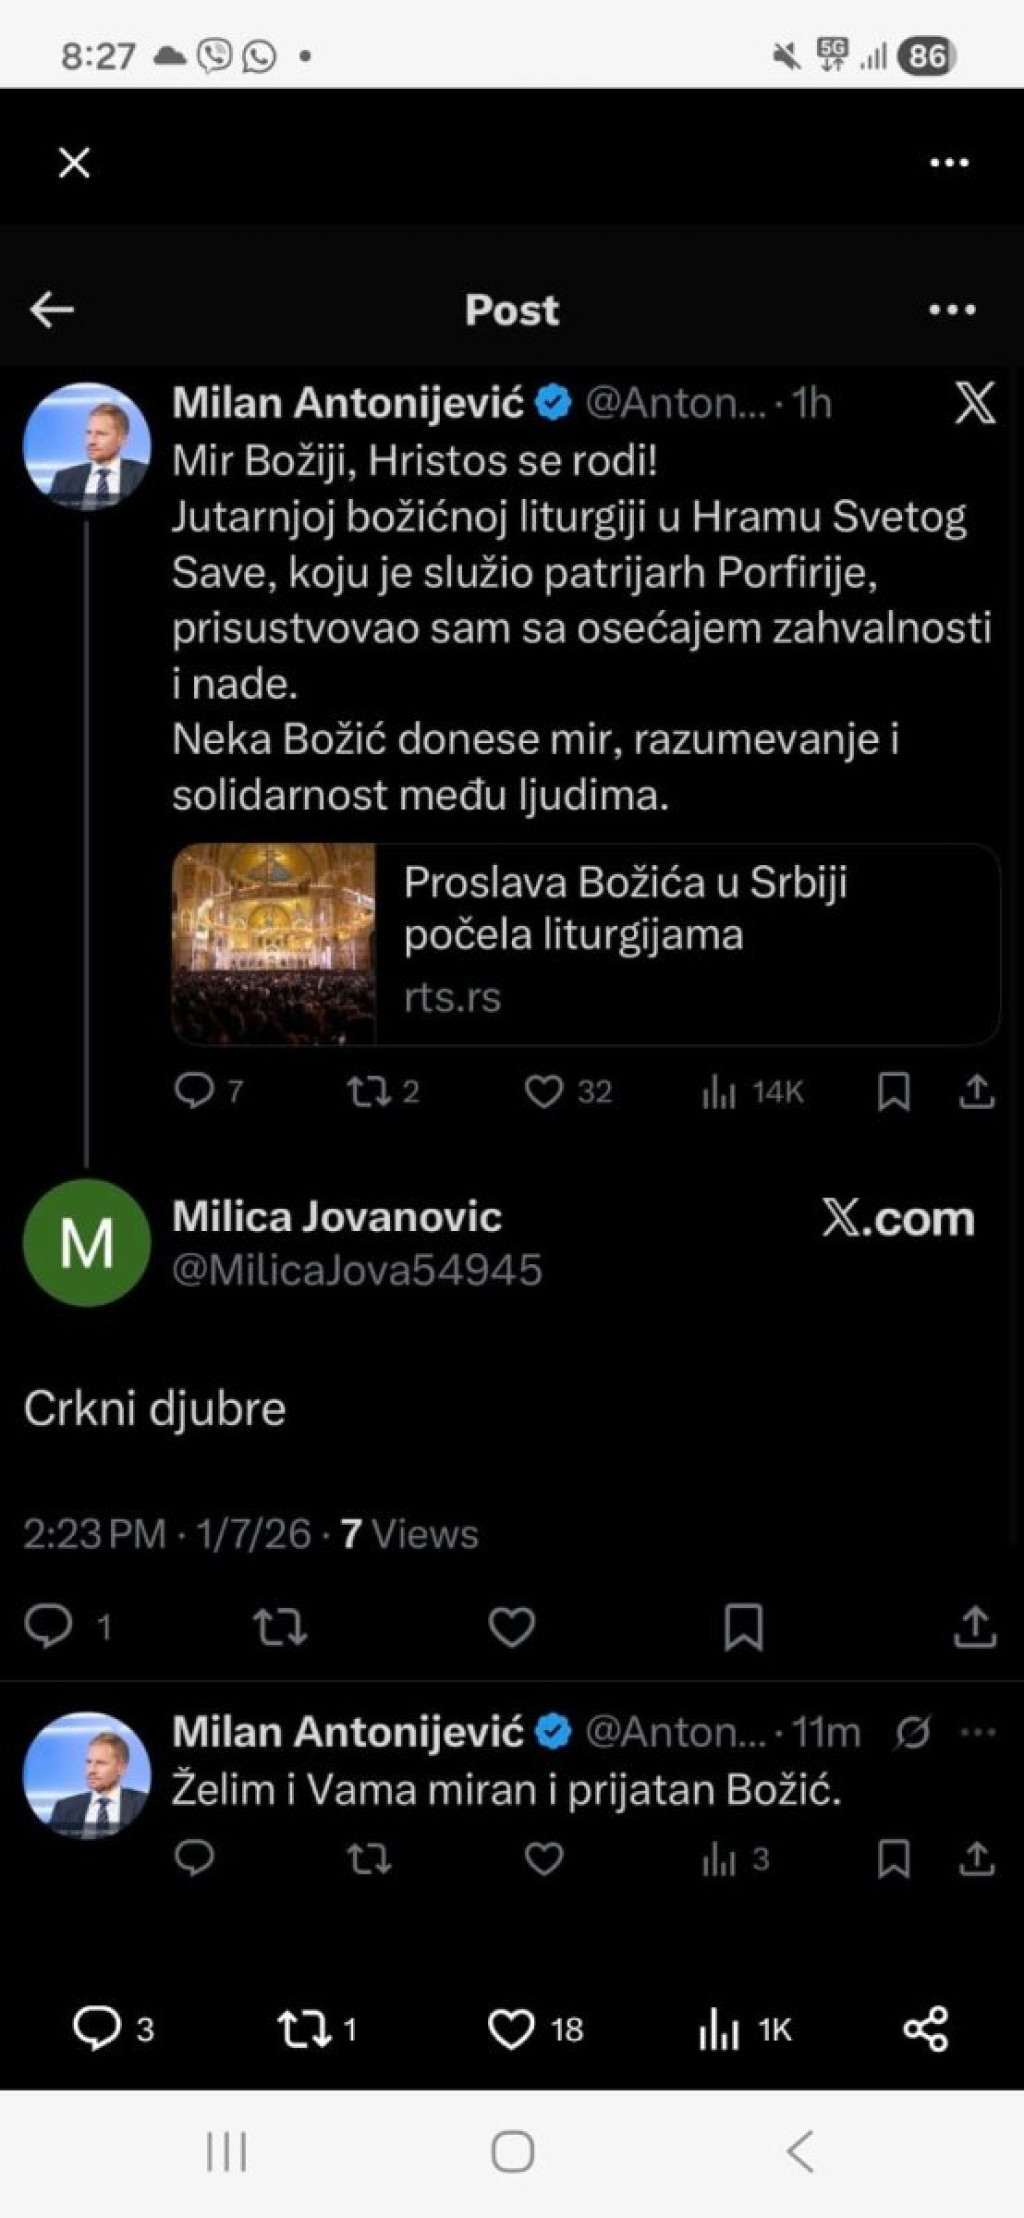Tap the back arrow beside Post title
1024x2218 pixels.
click(x=52, y=310)
